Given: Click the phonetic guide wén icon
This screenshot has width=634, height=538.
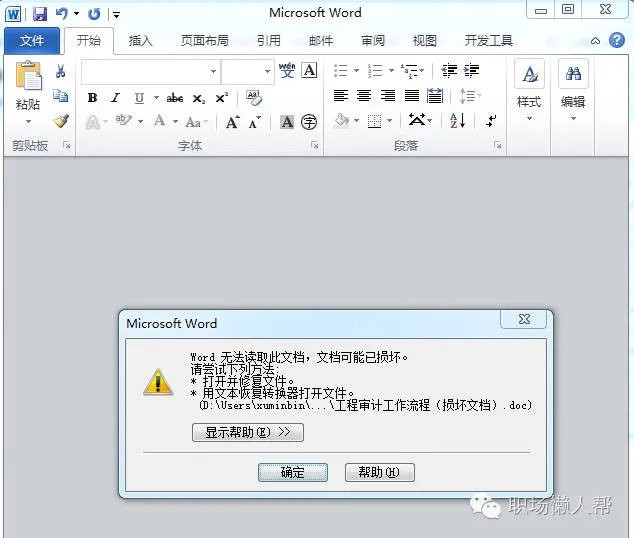Looking at the screenshot, I should tap(287, 70).
